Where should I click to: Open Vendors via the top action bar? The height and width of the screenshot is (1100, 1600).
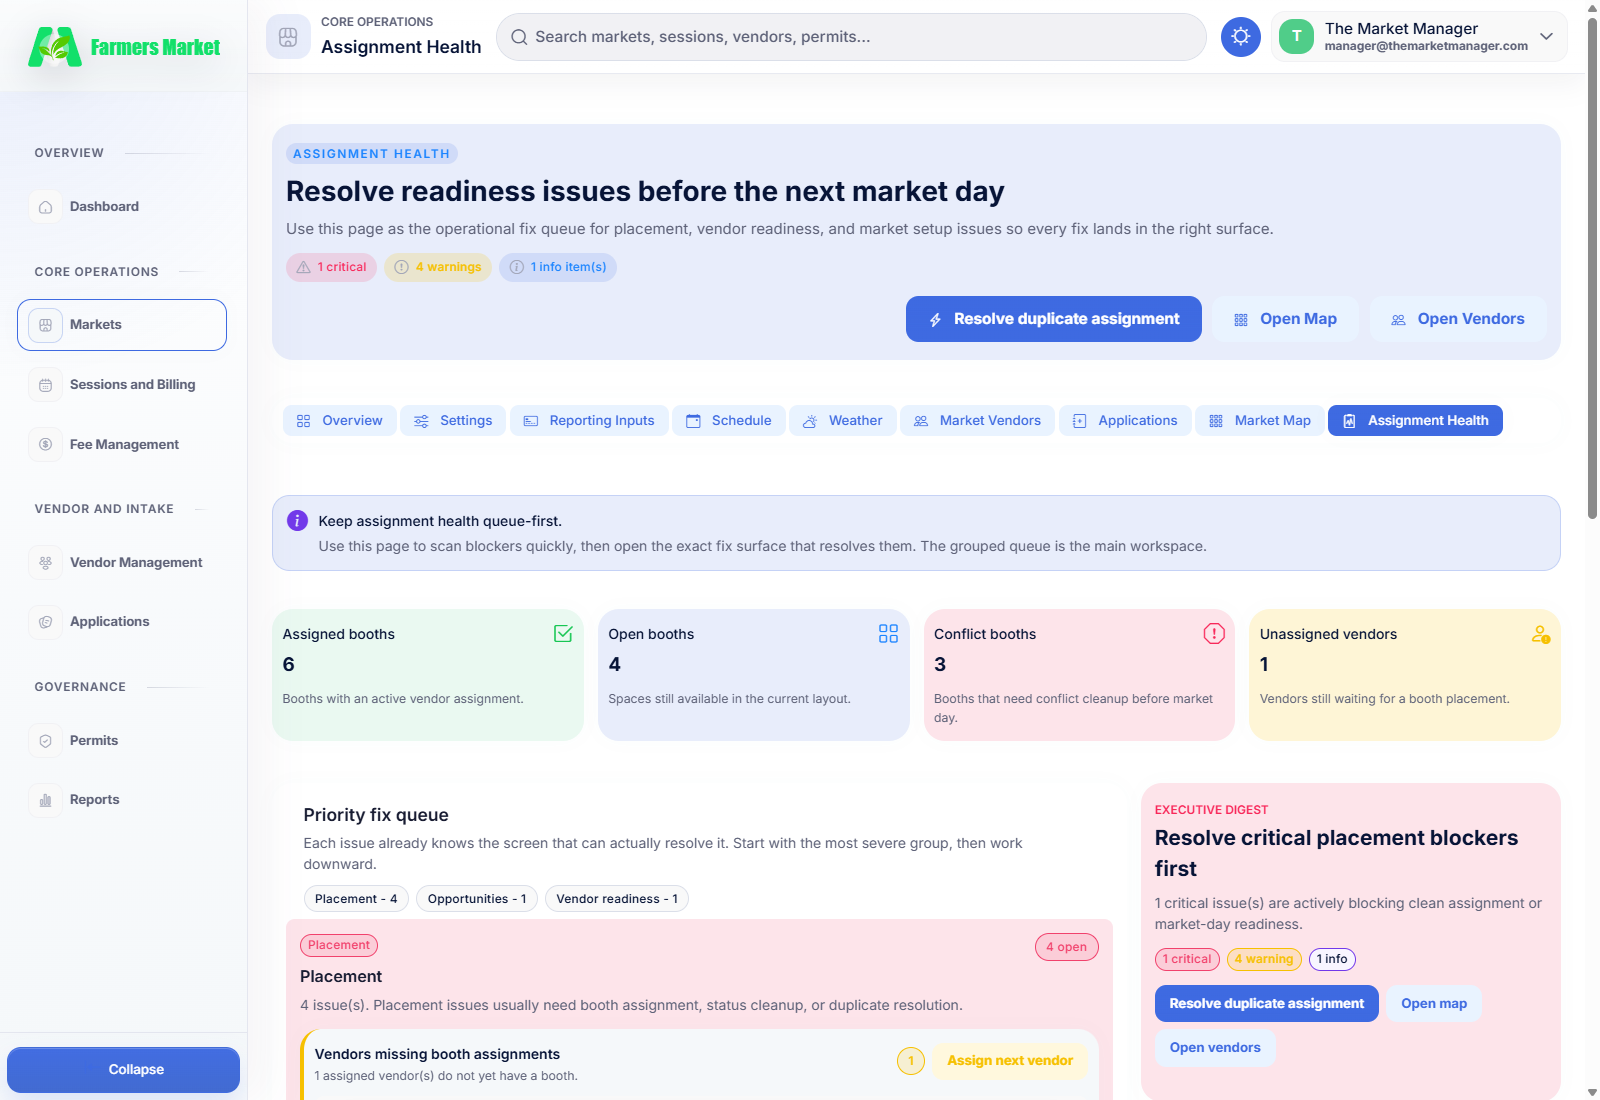click(x=1458, y=318)
